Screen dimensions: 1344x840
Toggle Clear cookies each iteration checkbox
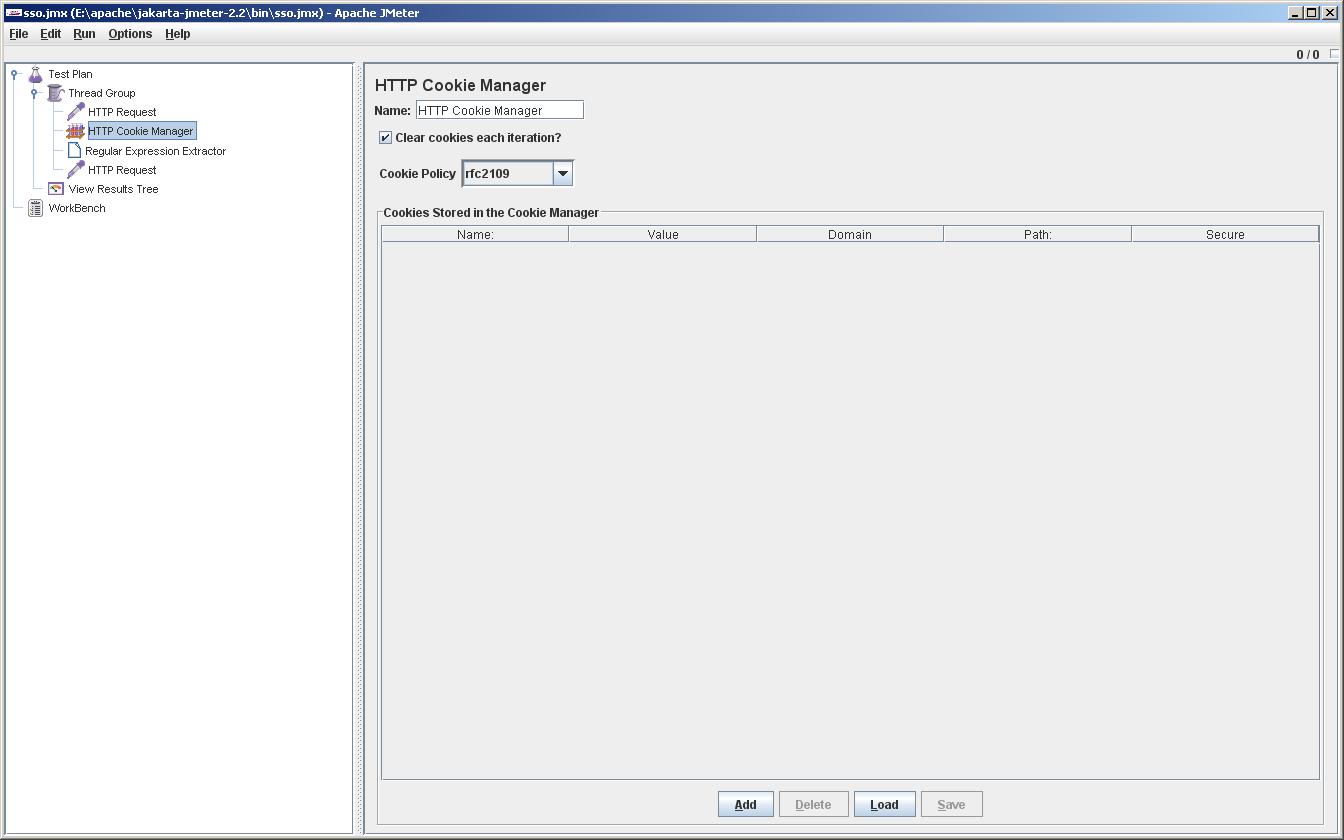[385, 138]
